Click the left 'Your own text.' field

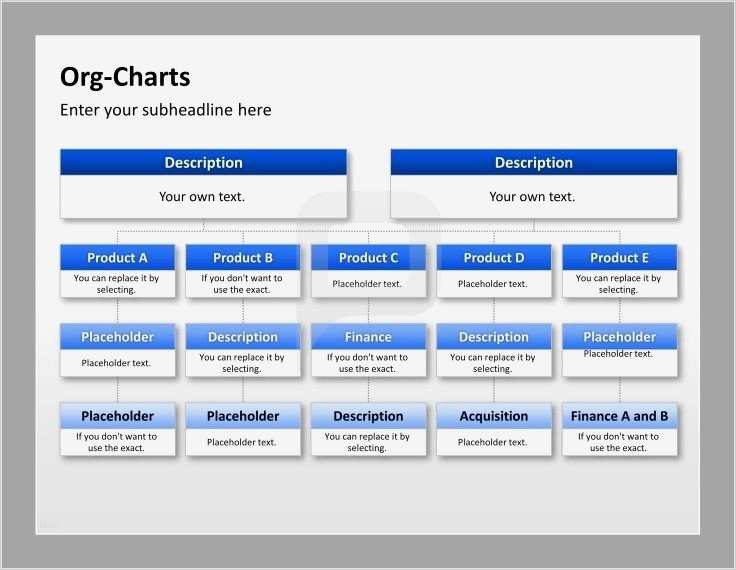pyautogui.click(x=204, y=196)
